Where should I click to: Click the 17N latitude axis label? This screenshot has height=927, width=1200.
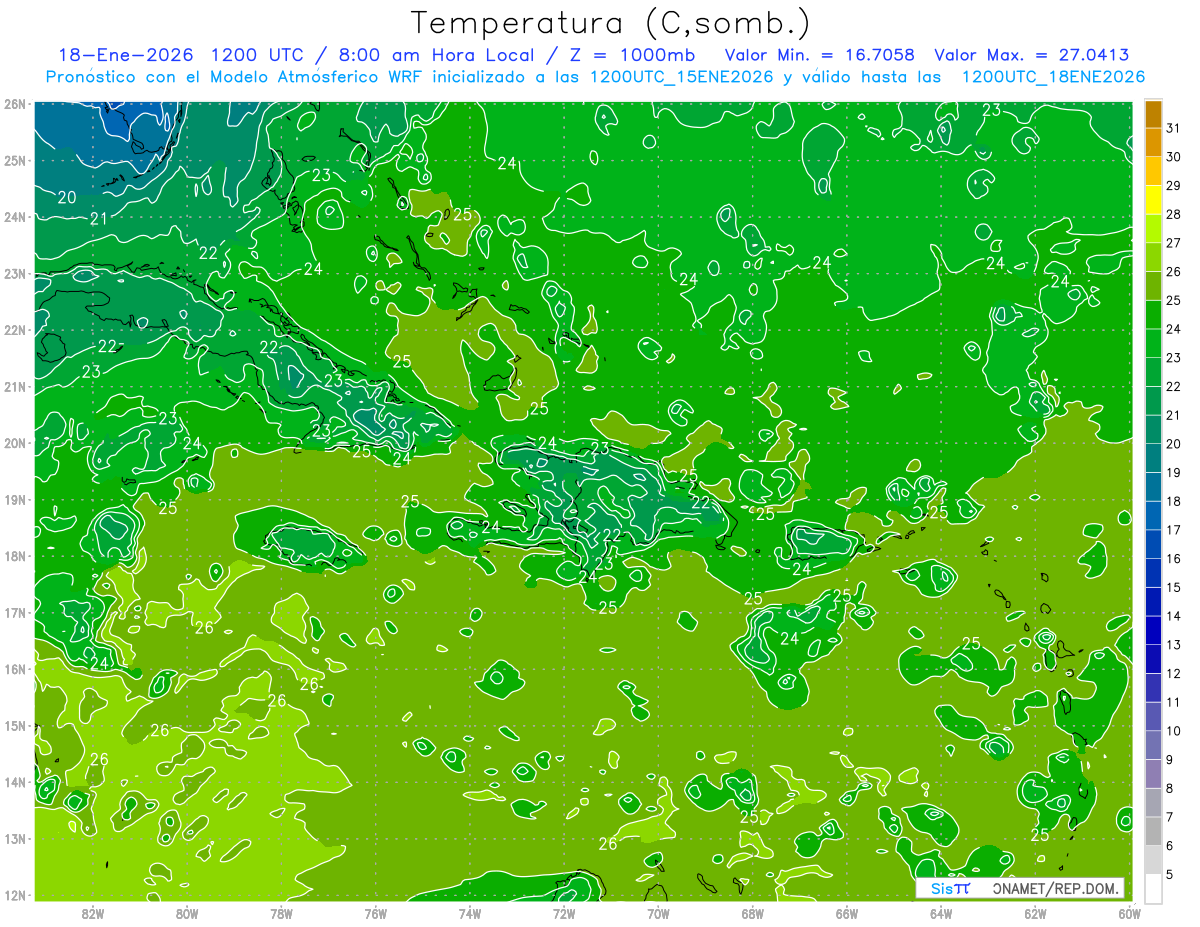[14, 612]
